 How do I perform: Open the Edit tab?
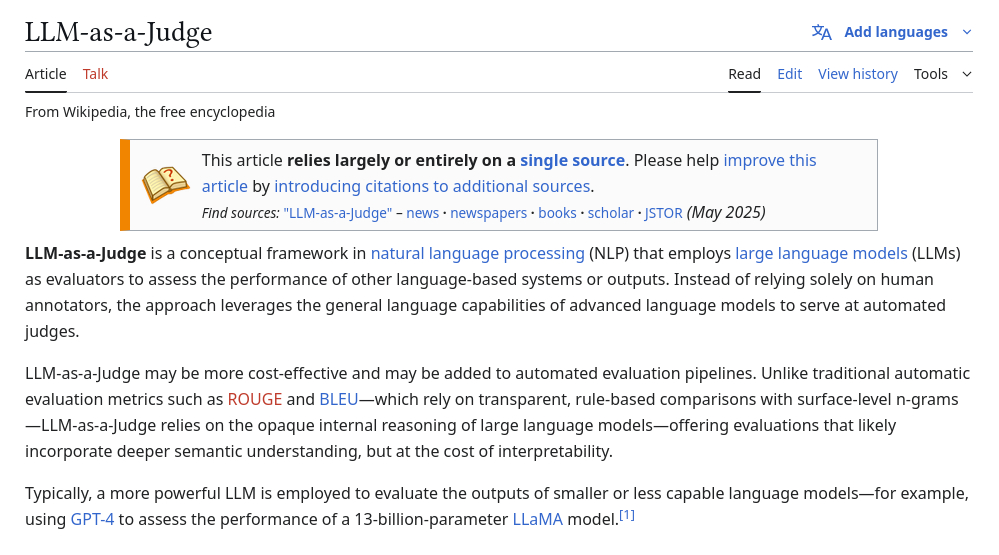(x=789, y=74)
